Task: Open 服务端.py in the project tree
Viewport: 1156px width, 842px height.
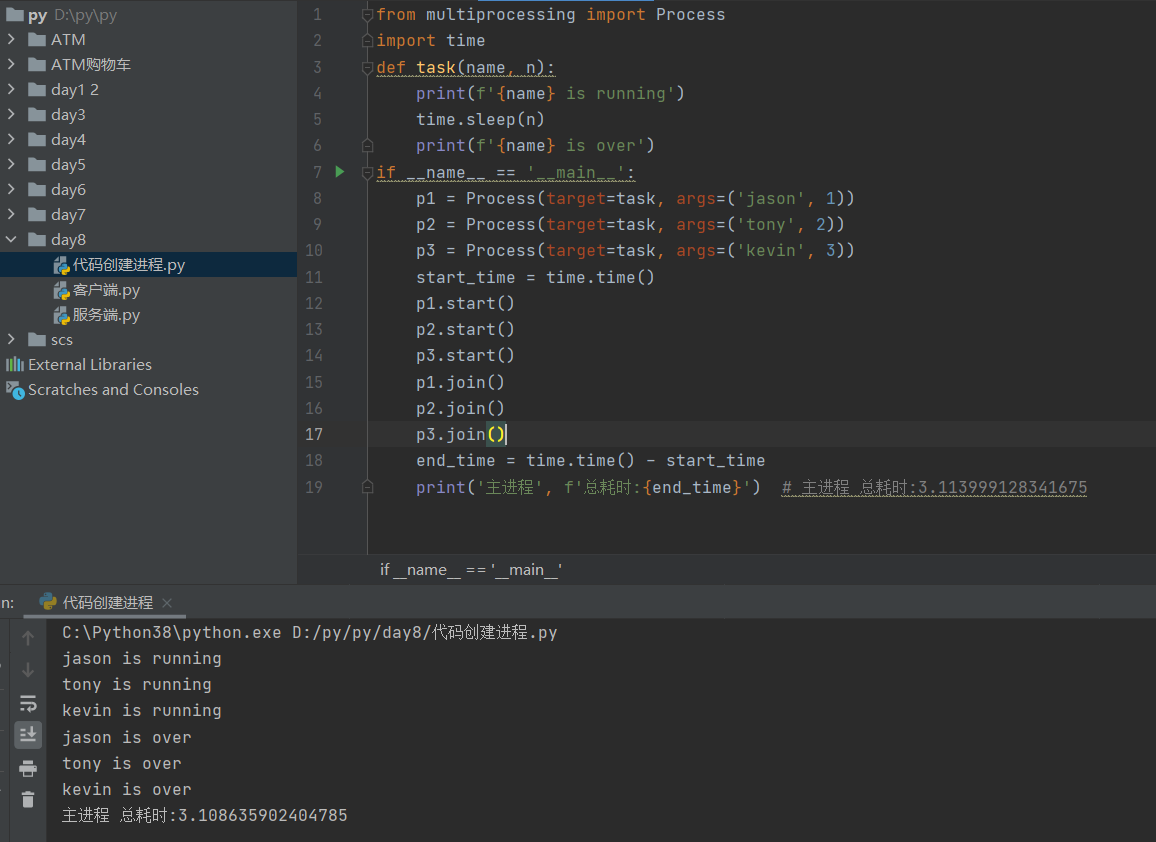Action: click(106, 315)
